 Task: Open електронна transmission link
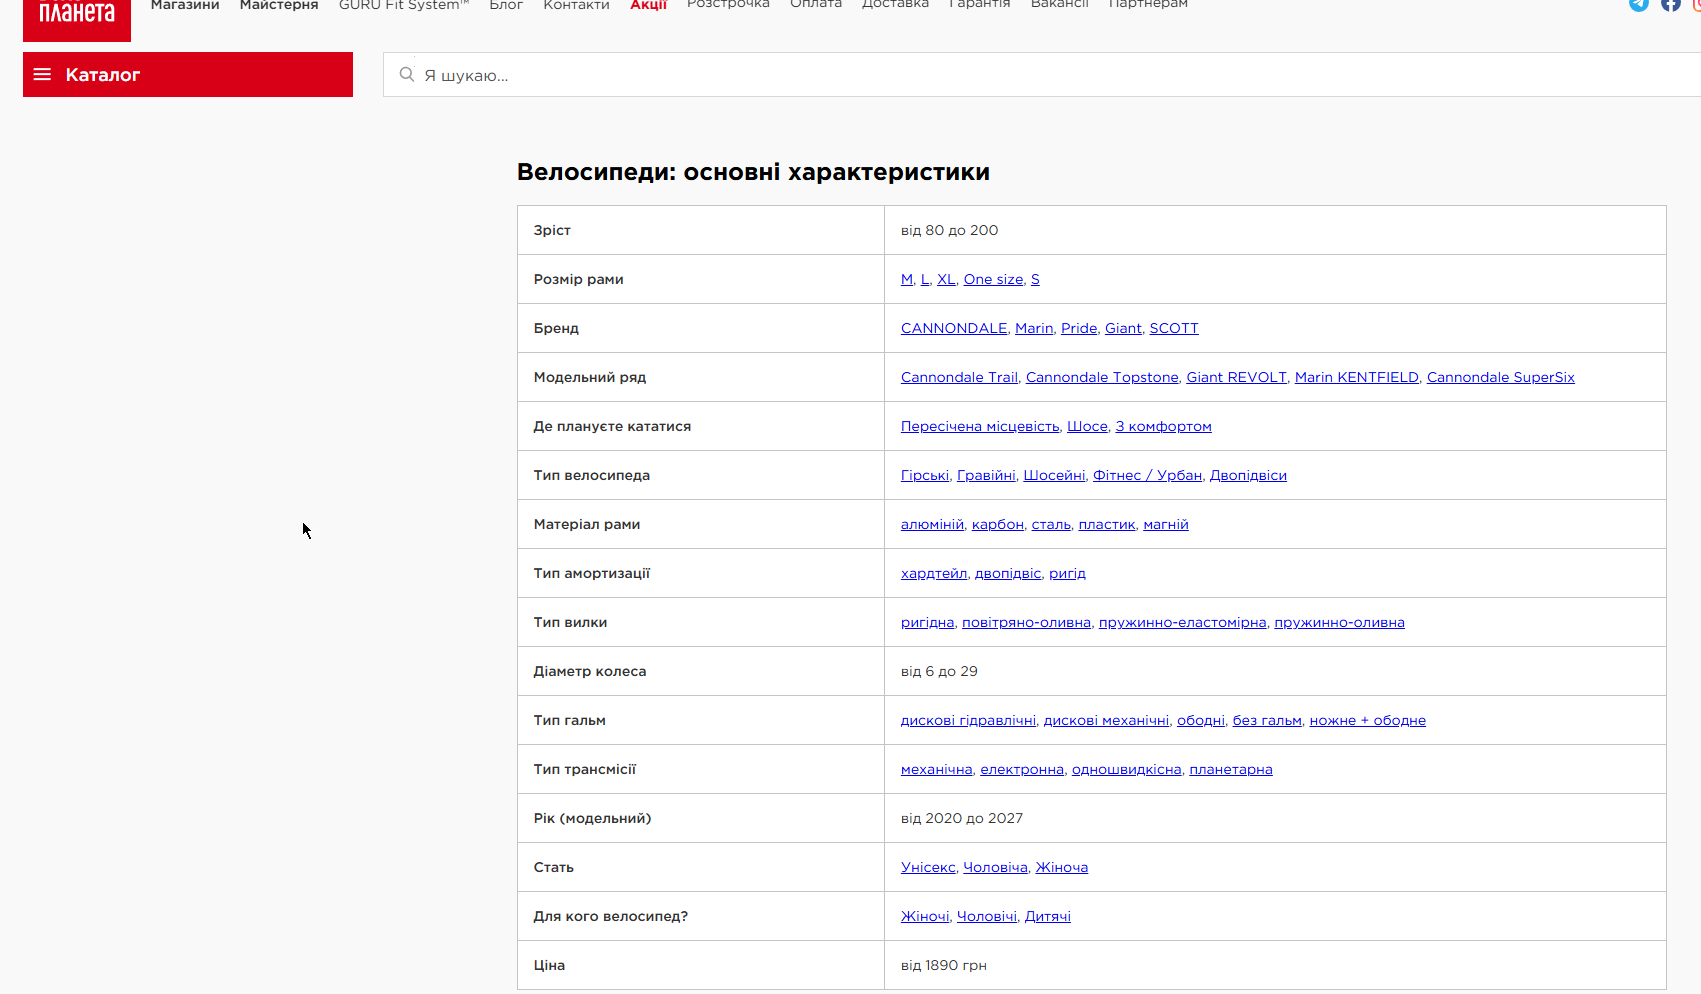(x=1022, y=769)
